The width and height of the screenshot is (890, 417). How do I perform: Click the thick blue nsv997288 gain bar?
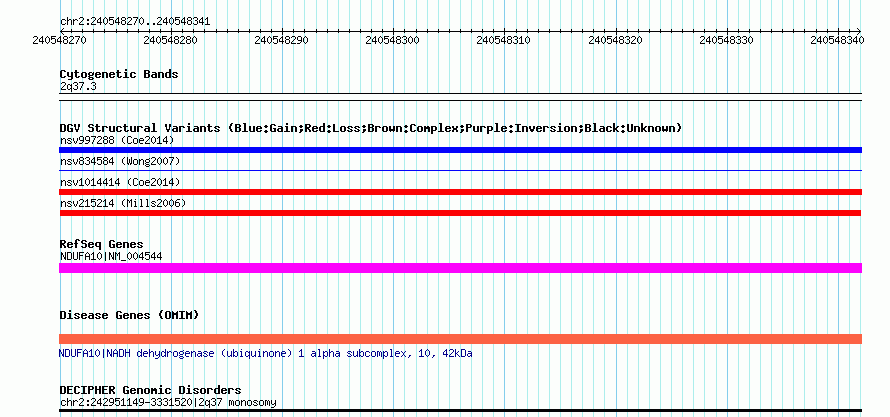click(460, 150)
